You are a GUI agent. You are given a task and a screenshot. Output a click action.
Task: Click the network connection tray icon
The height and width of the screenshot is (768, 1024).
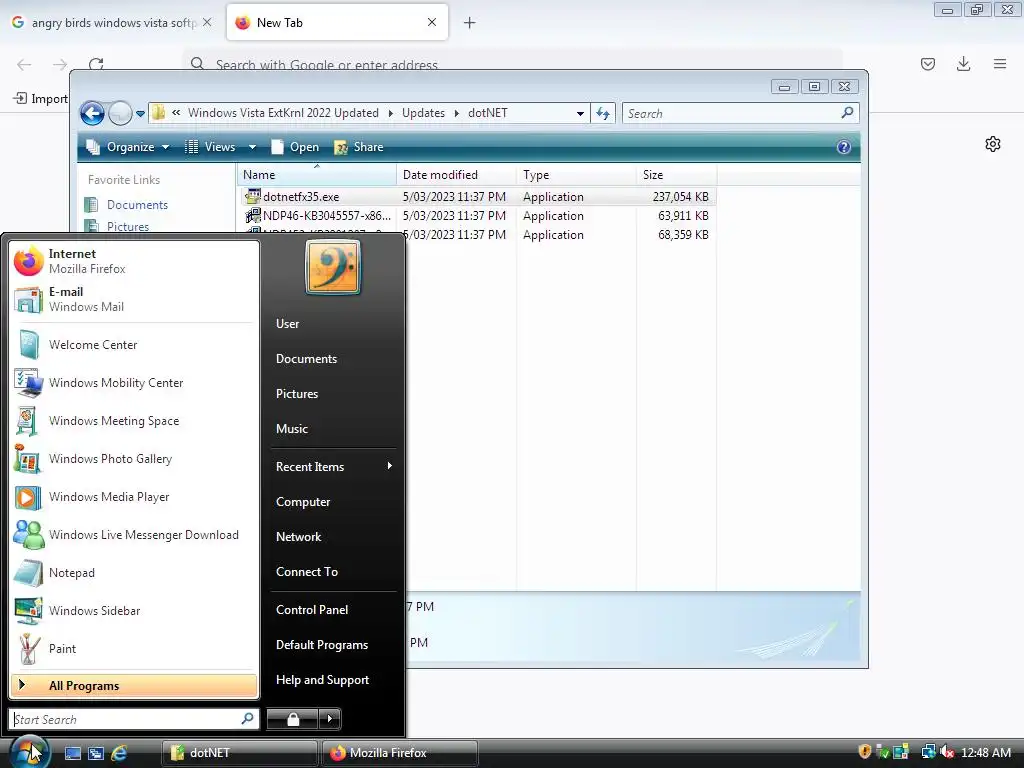[x=928, y=752]
